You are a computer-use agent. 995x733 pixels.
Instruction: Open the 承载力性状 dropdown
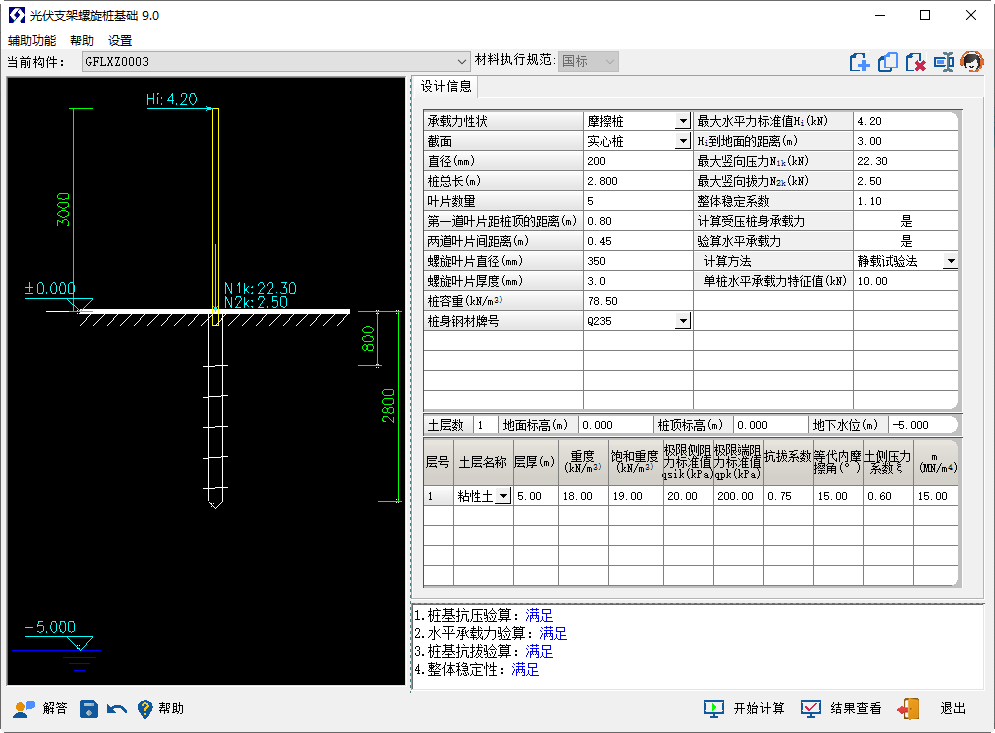click(x=683, y=122)
